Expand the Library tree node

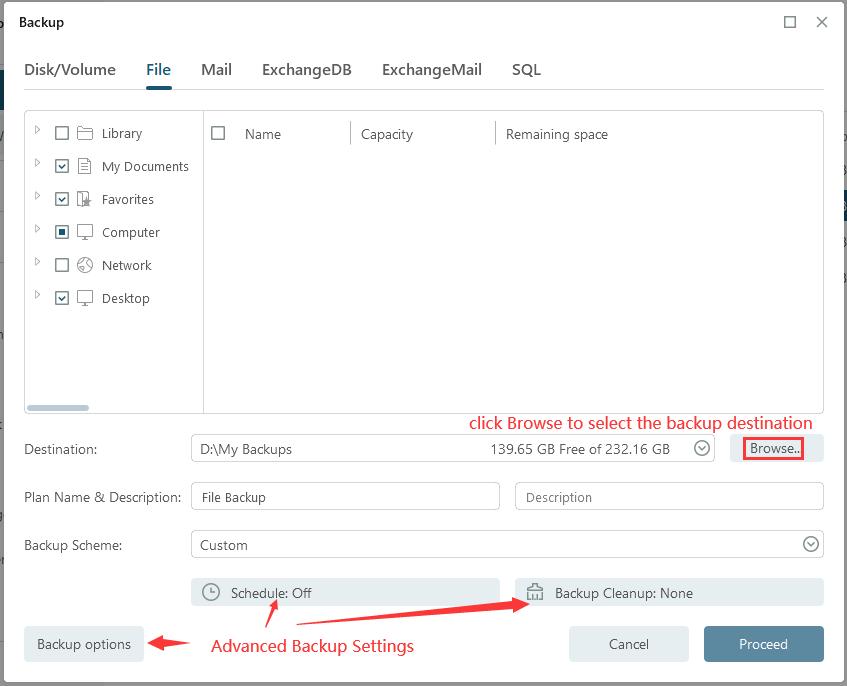coord(37,130)
